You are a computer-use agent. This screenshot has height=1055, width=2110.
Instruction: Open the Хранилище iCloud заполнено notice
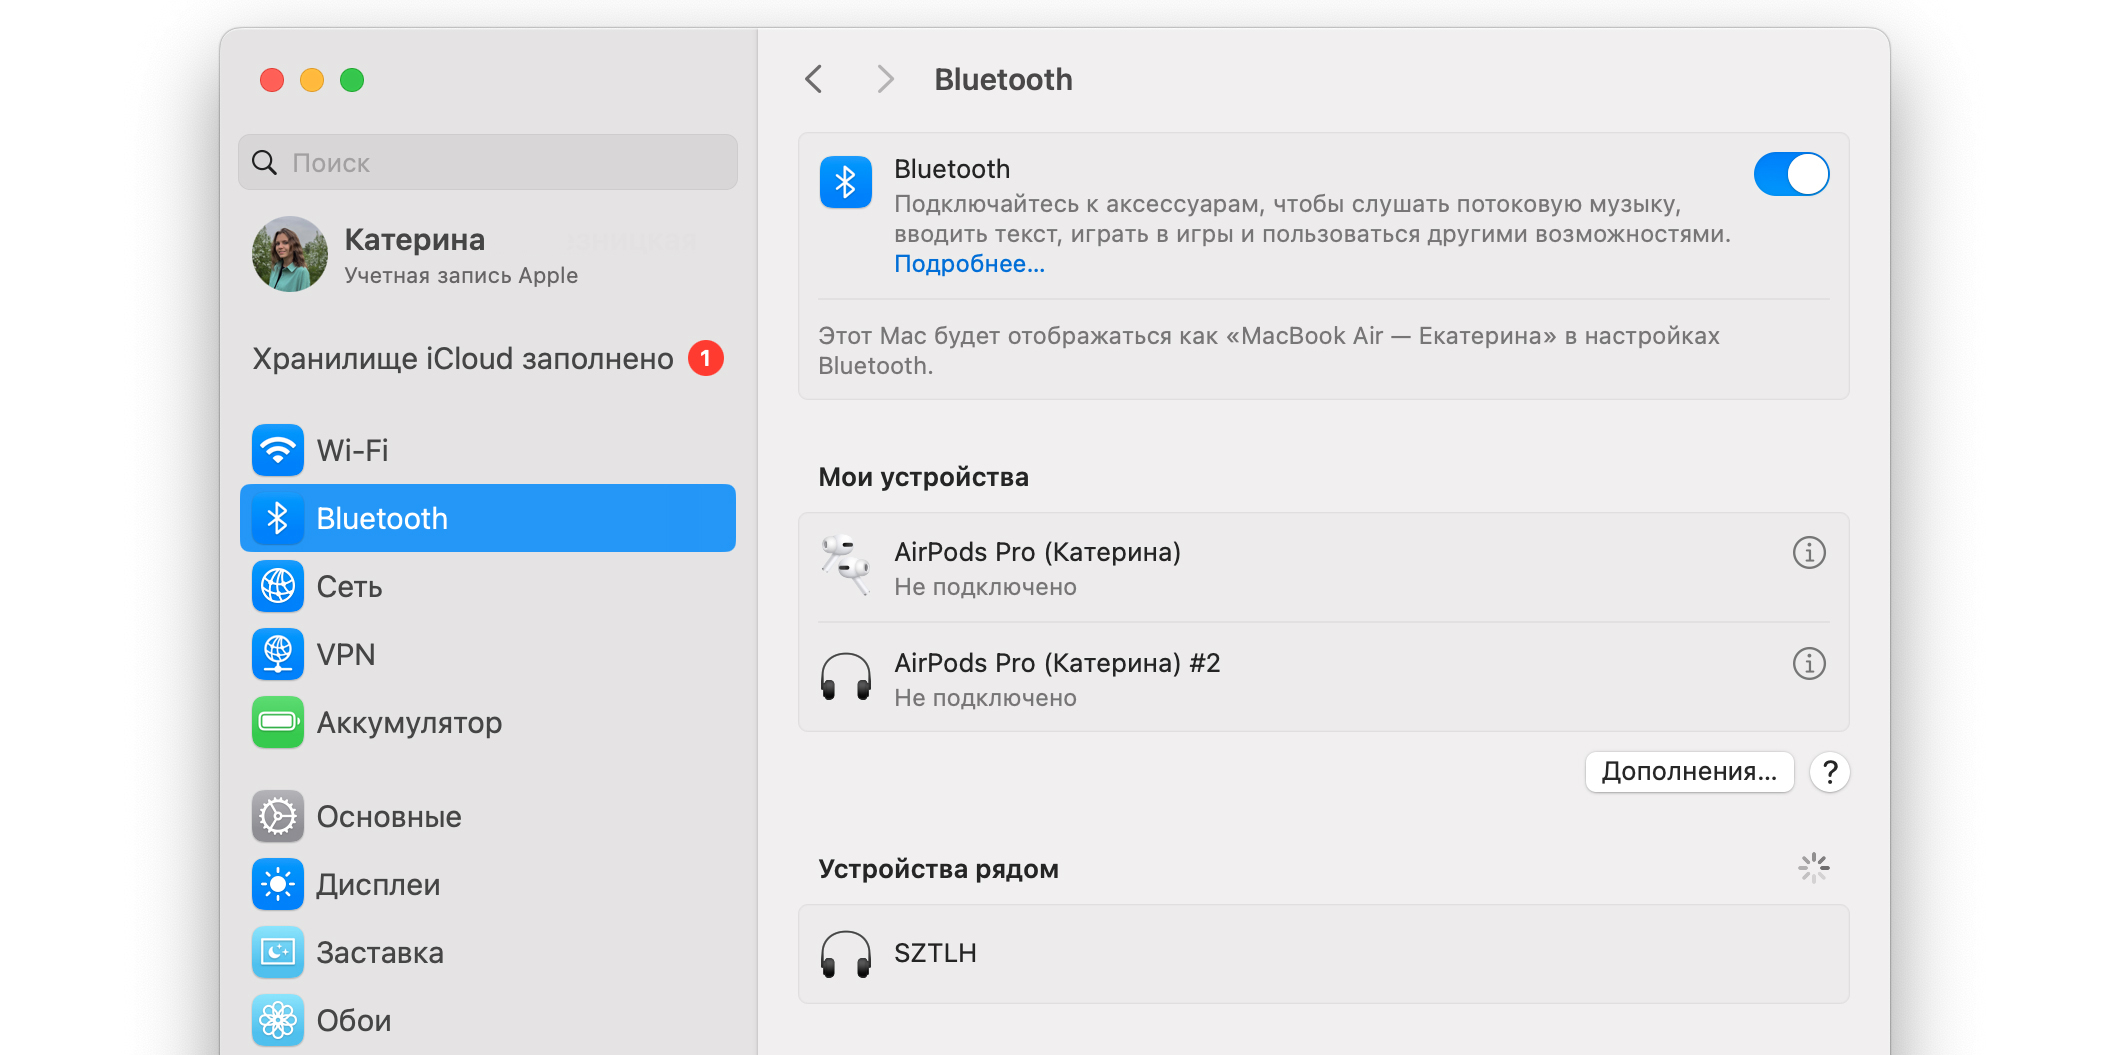(x=488, y=358)
